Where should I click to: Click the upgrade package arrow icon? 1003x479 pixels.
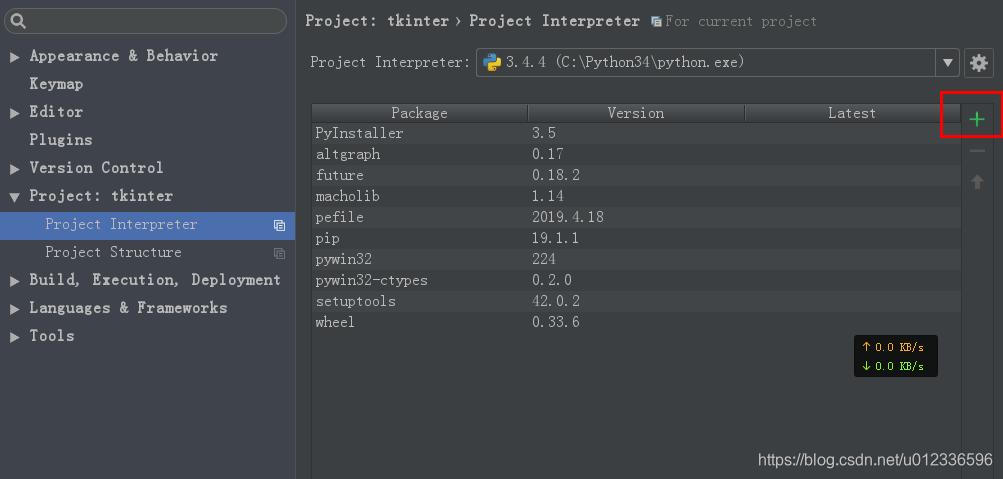[977, 182]
